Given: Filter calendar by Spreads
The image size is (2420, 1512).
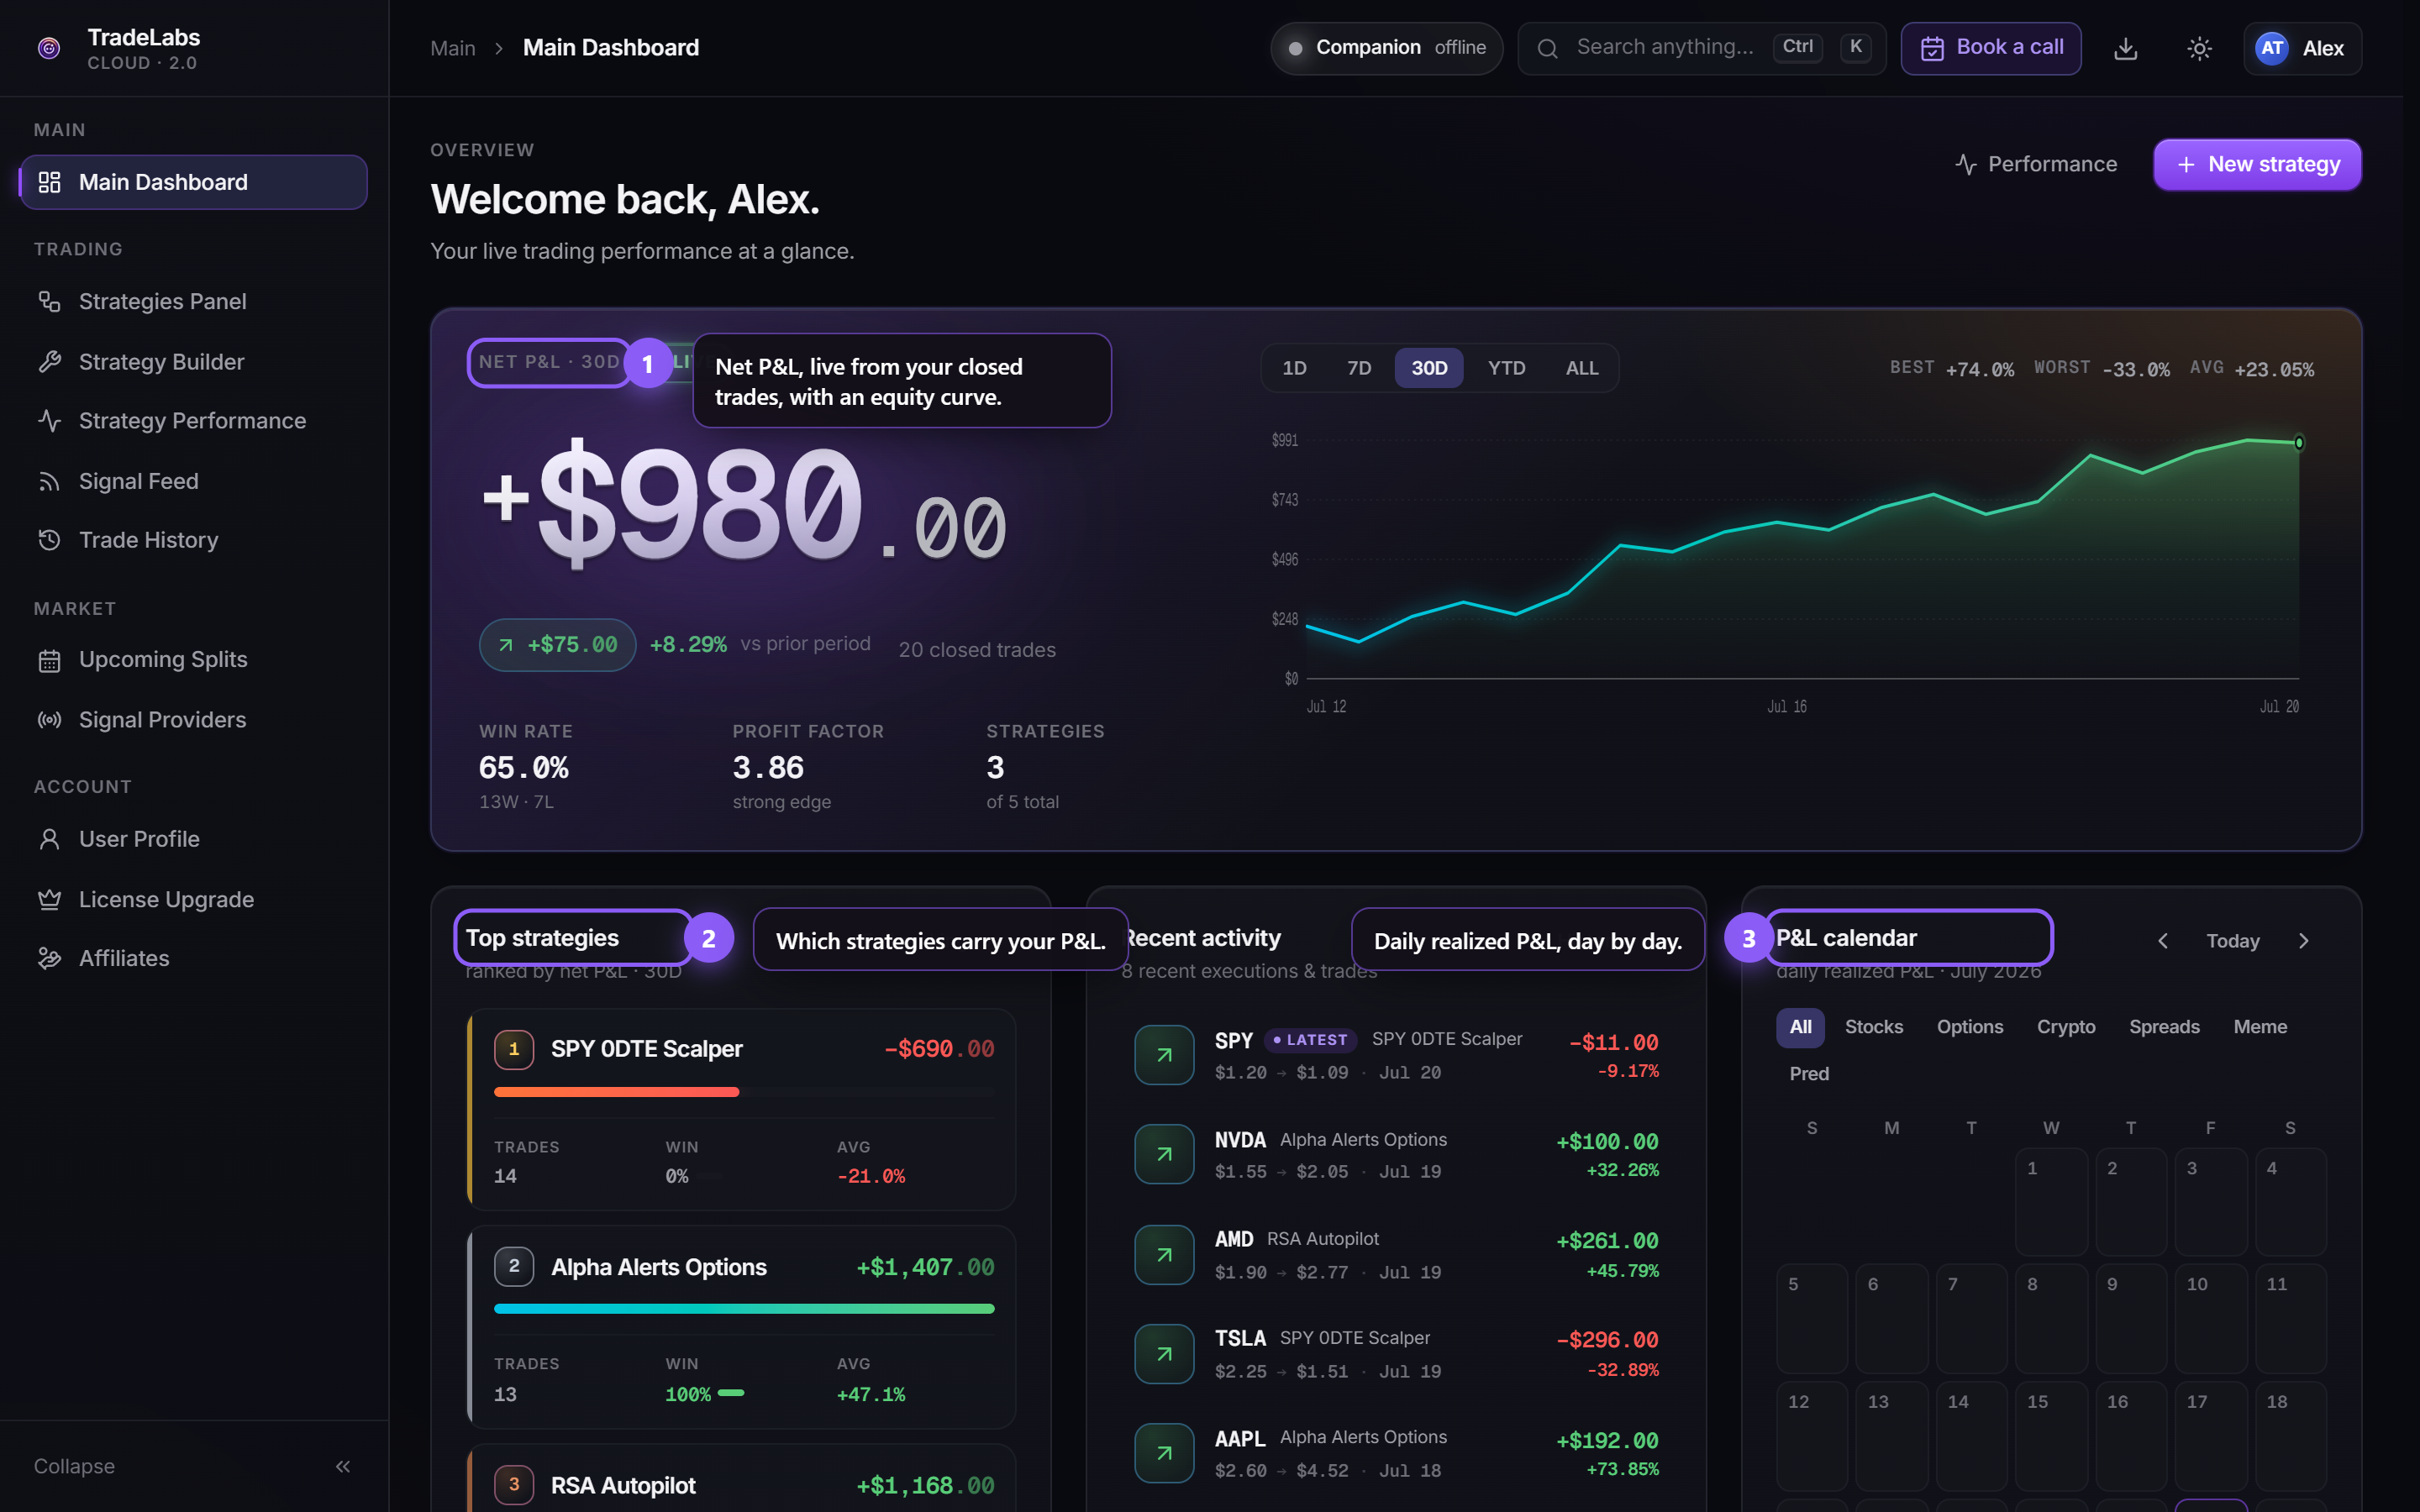Looking at the screenshot, I should tap(2164, 1027).
